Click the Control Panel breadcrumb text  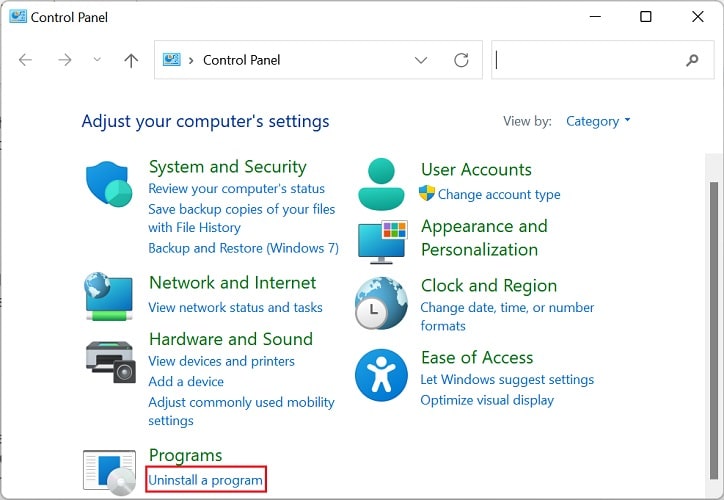(x=241, y=60)
